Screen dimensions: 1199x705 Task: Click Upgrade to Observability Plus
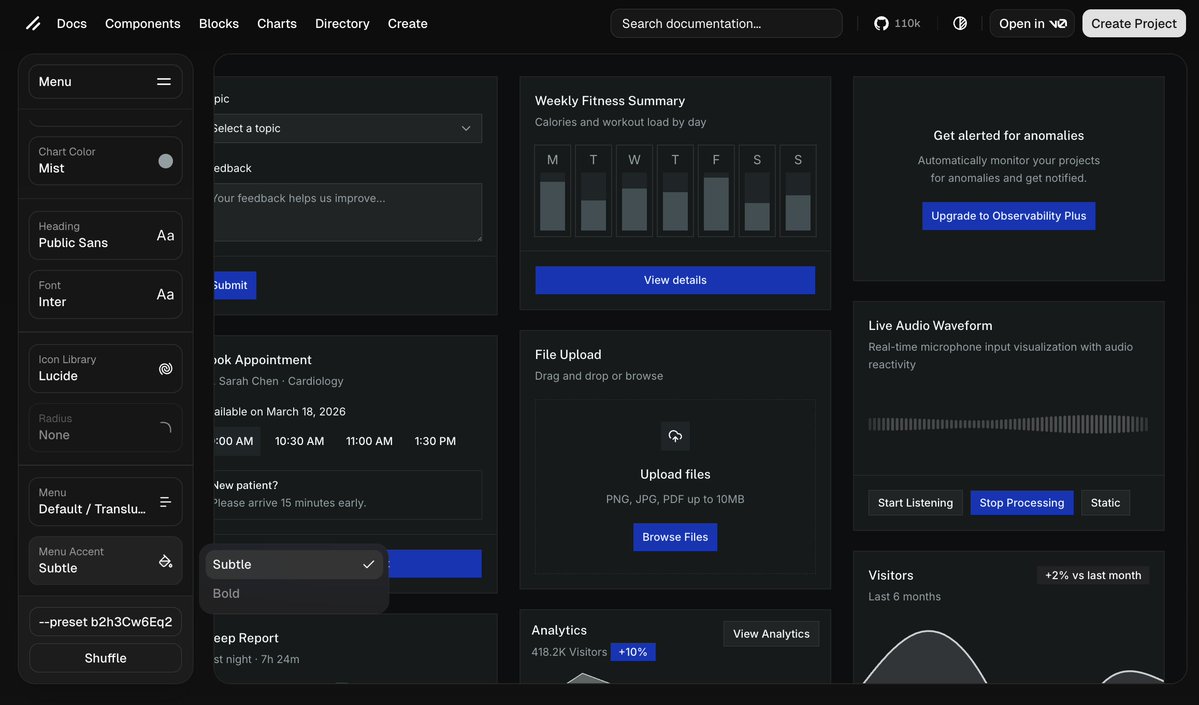tap(1008, 216)
